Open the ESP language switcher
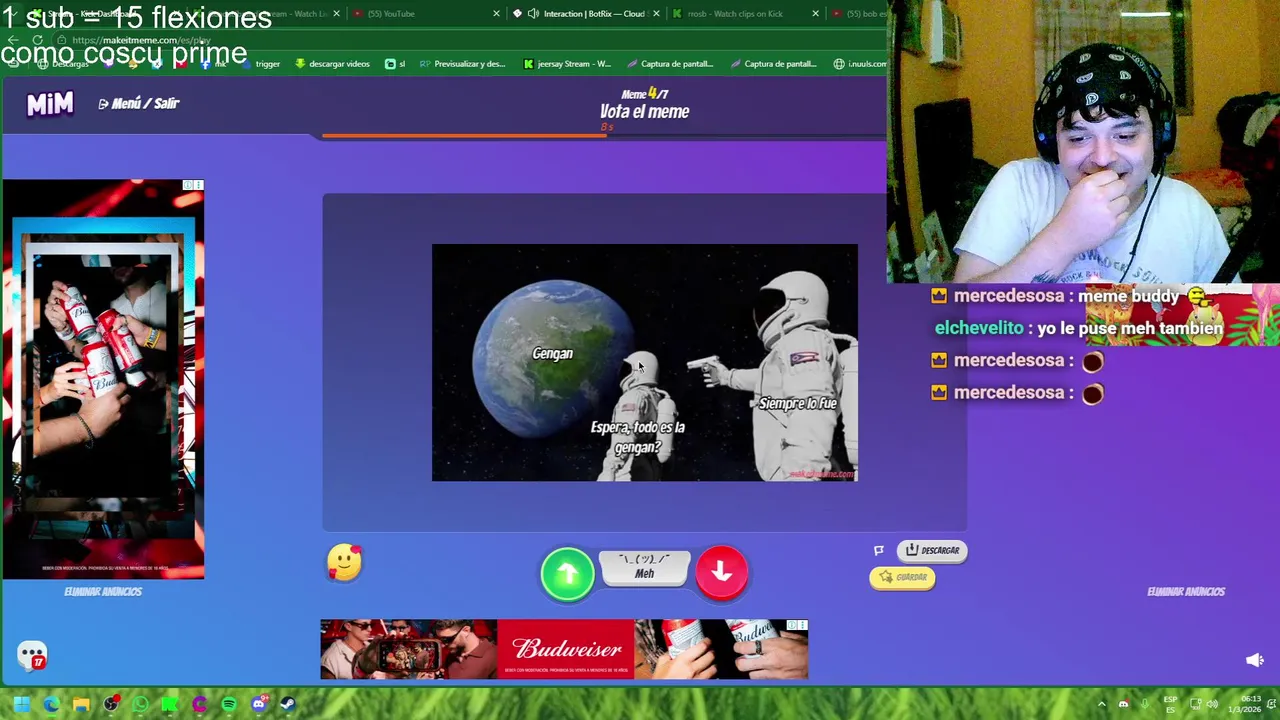The width and height of the screenshot is (1280, 720). [x=1170, y=704]
